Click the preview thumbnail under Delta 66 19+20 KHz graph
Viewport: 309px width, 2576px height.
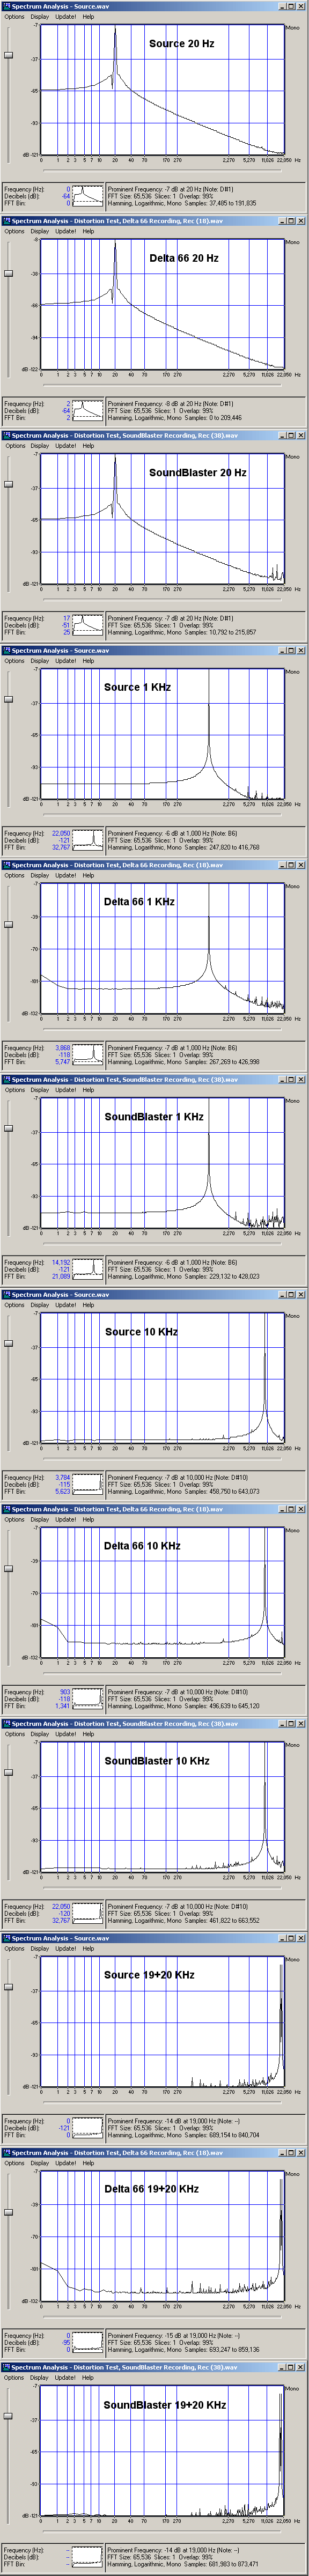point(88,2342)
